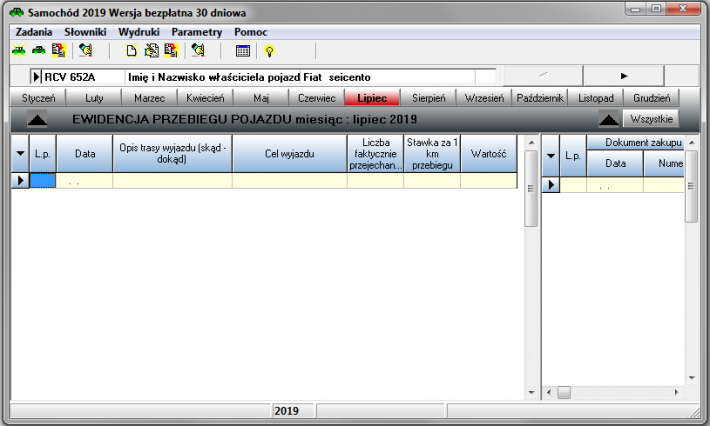Switch to the Czerwiec month tab
Screen dimensions: 710x426
tap(317, 98)
